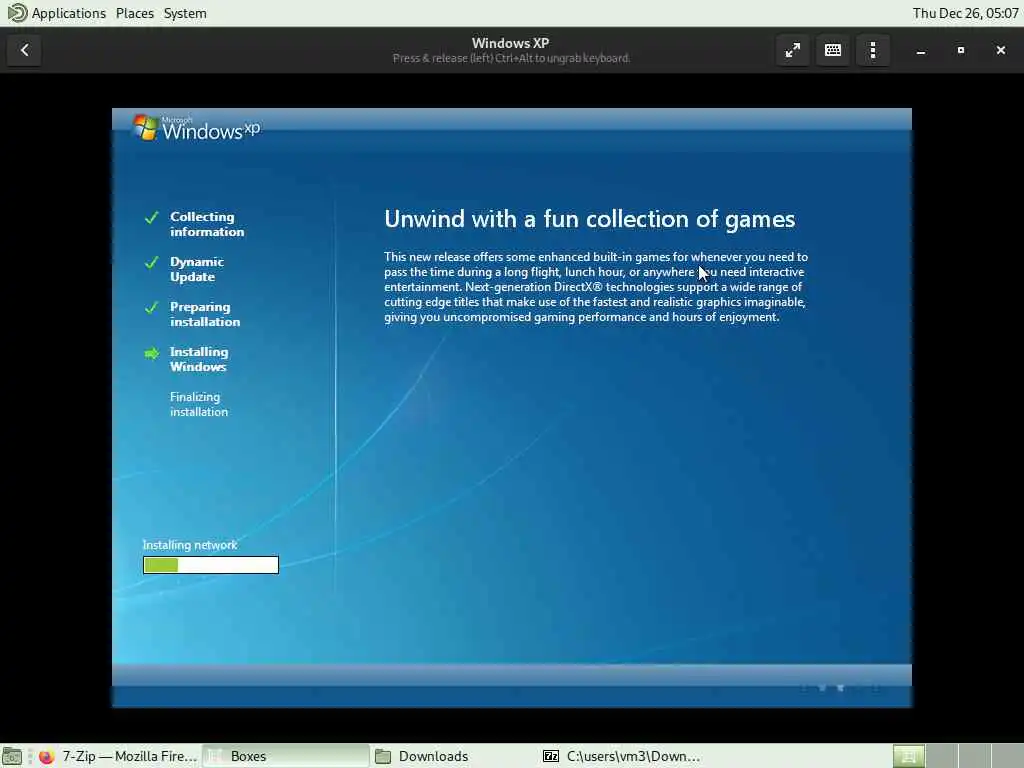Open the keyboard shortcuts icon
1024x768 pixels.
click(x=833, y=50)
